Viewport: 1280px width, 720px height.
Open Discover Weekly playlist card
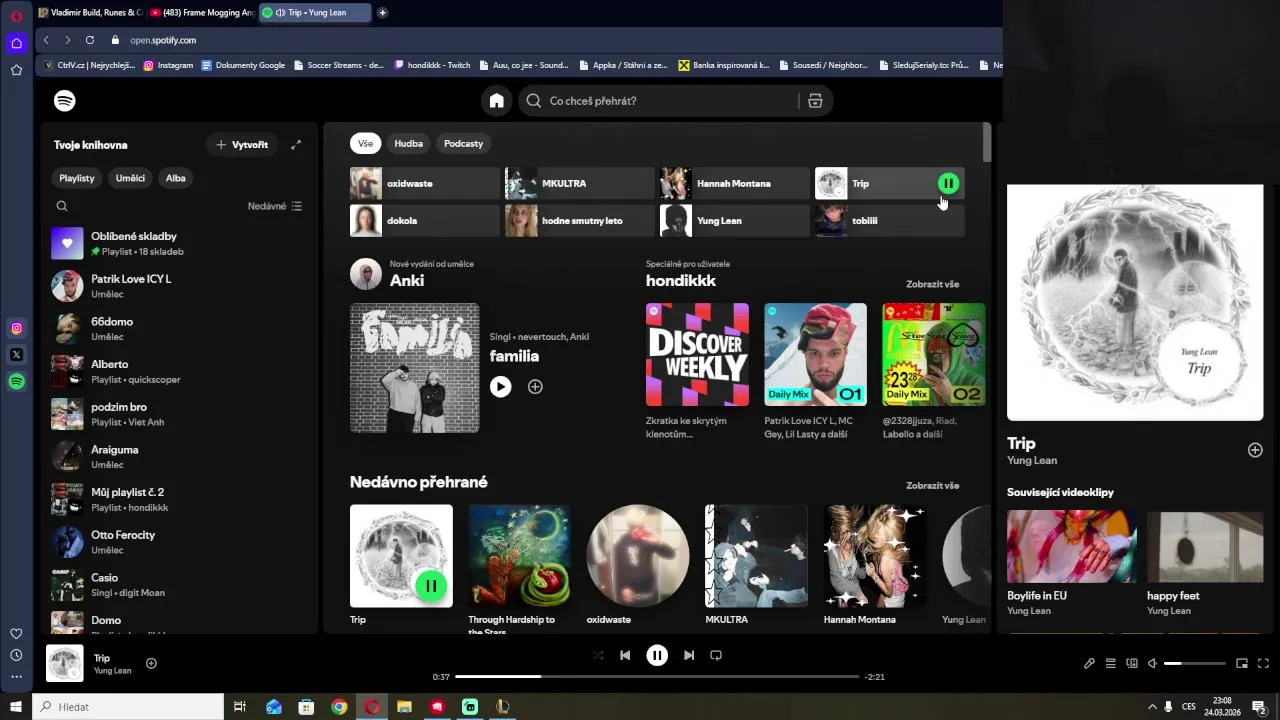click(x=697, y=371)
